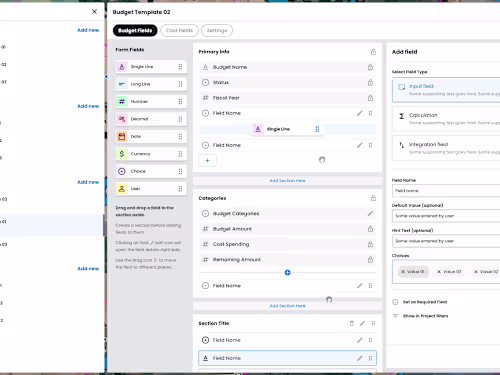Select the Choice field icon in Form Fields

[x=122, y=171]
